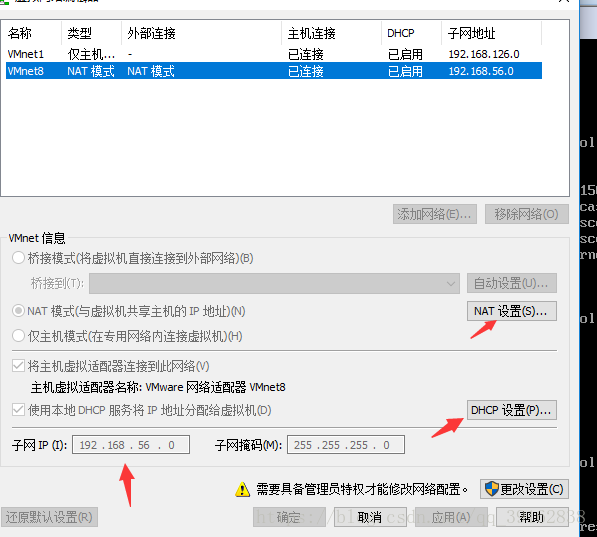
Task: Click shield icon on 更改设置 button
Action: (492, 489)
